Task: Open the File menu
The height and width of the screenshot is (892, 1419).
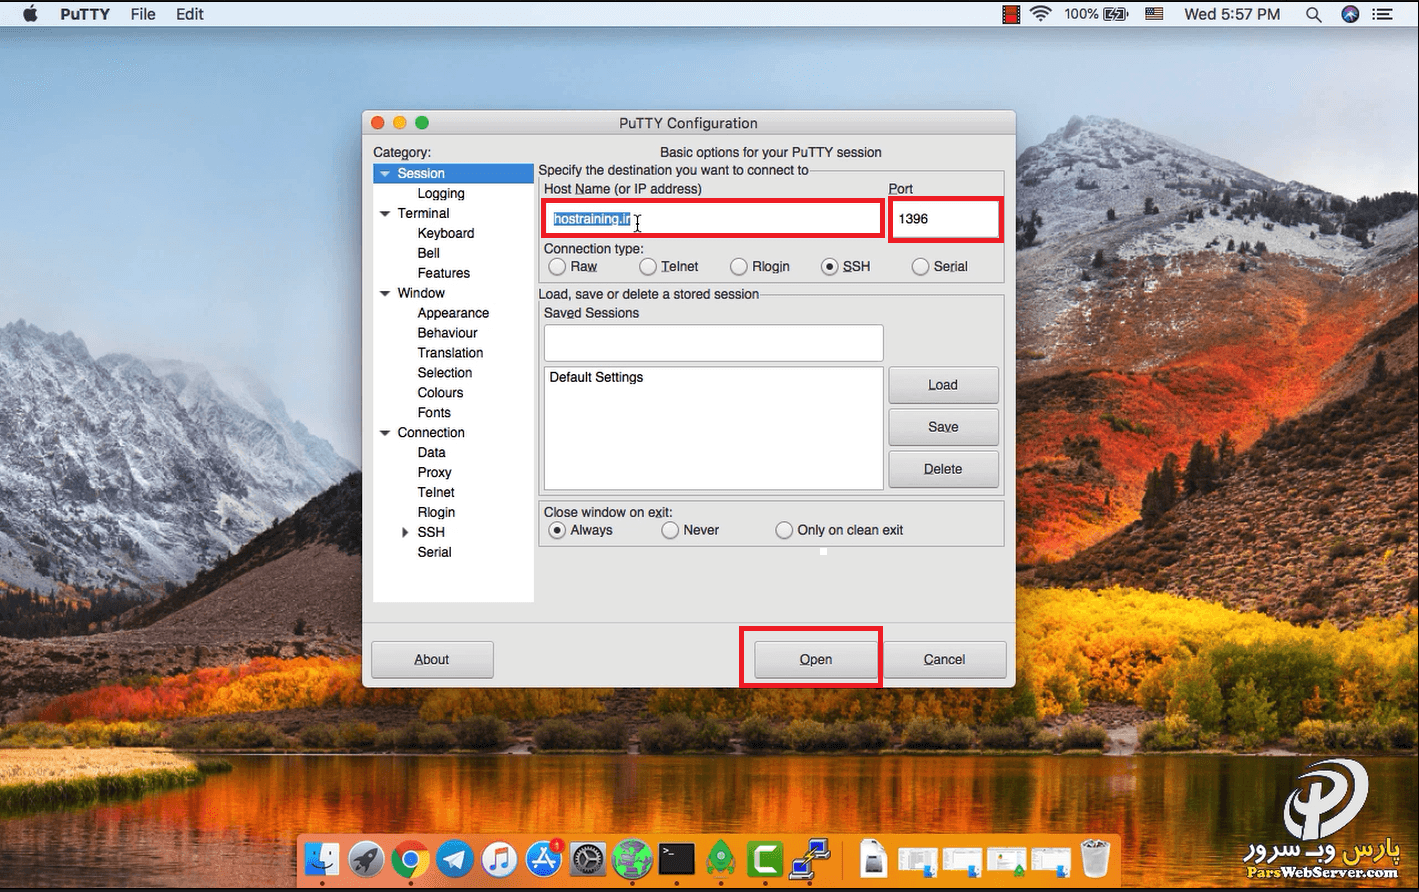Action: click(143, 14)
